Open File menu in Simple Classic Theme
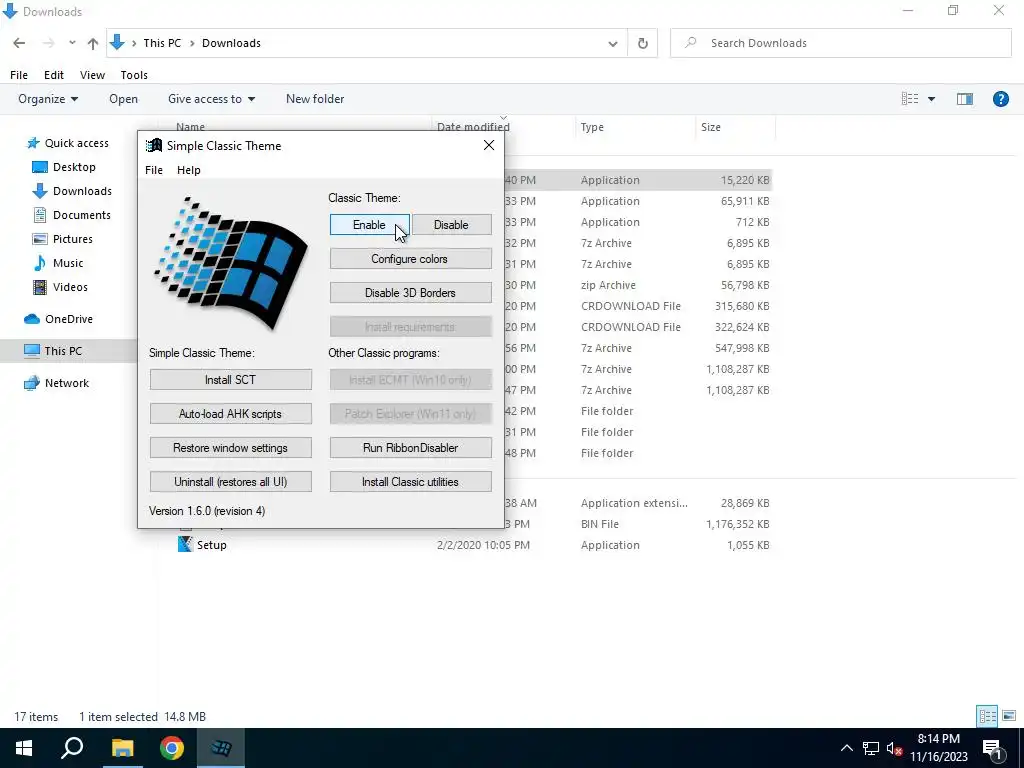The width and height of the screenshot is (1024, 768). [x=154, y=170]
